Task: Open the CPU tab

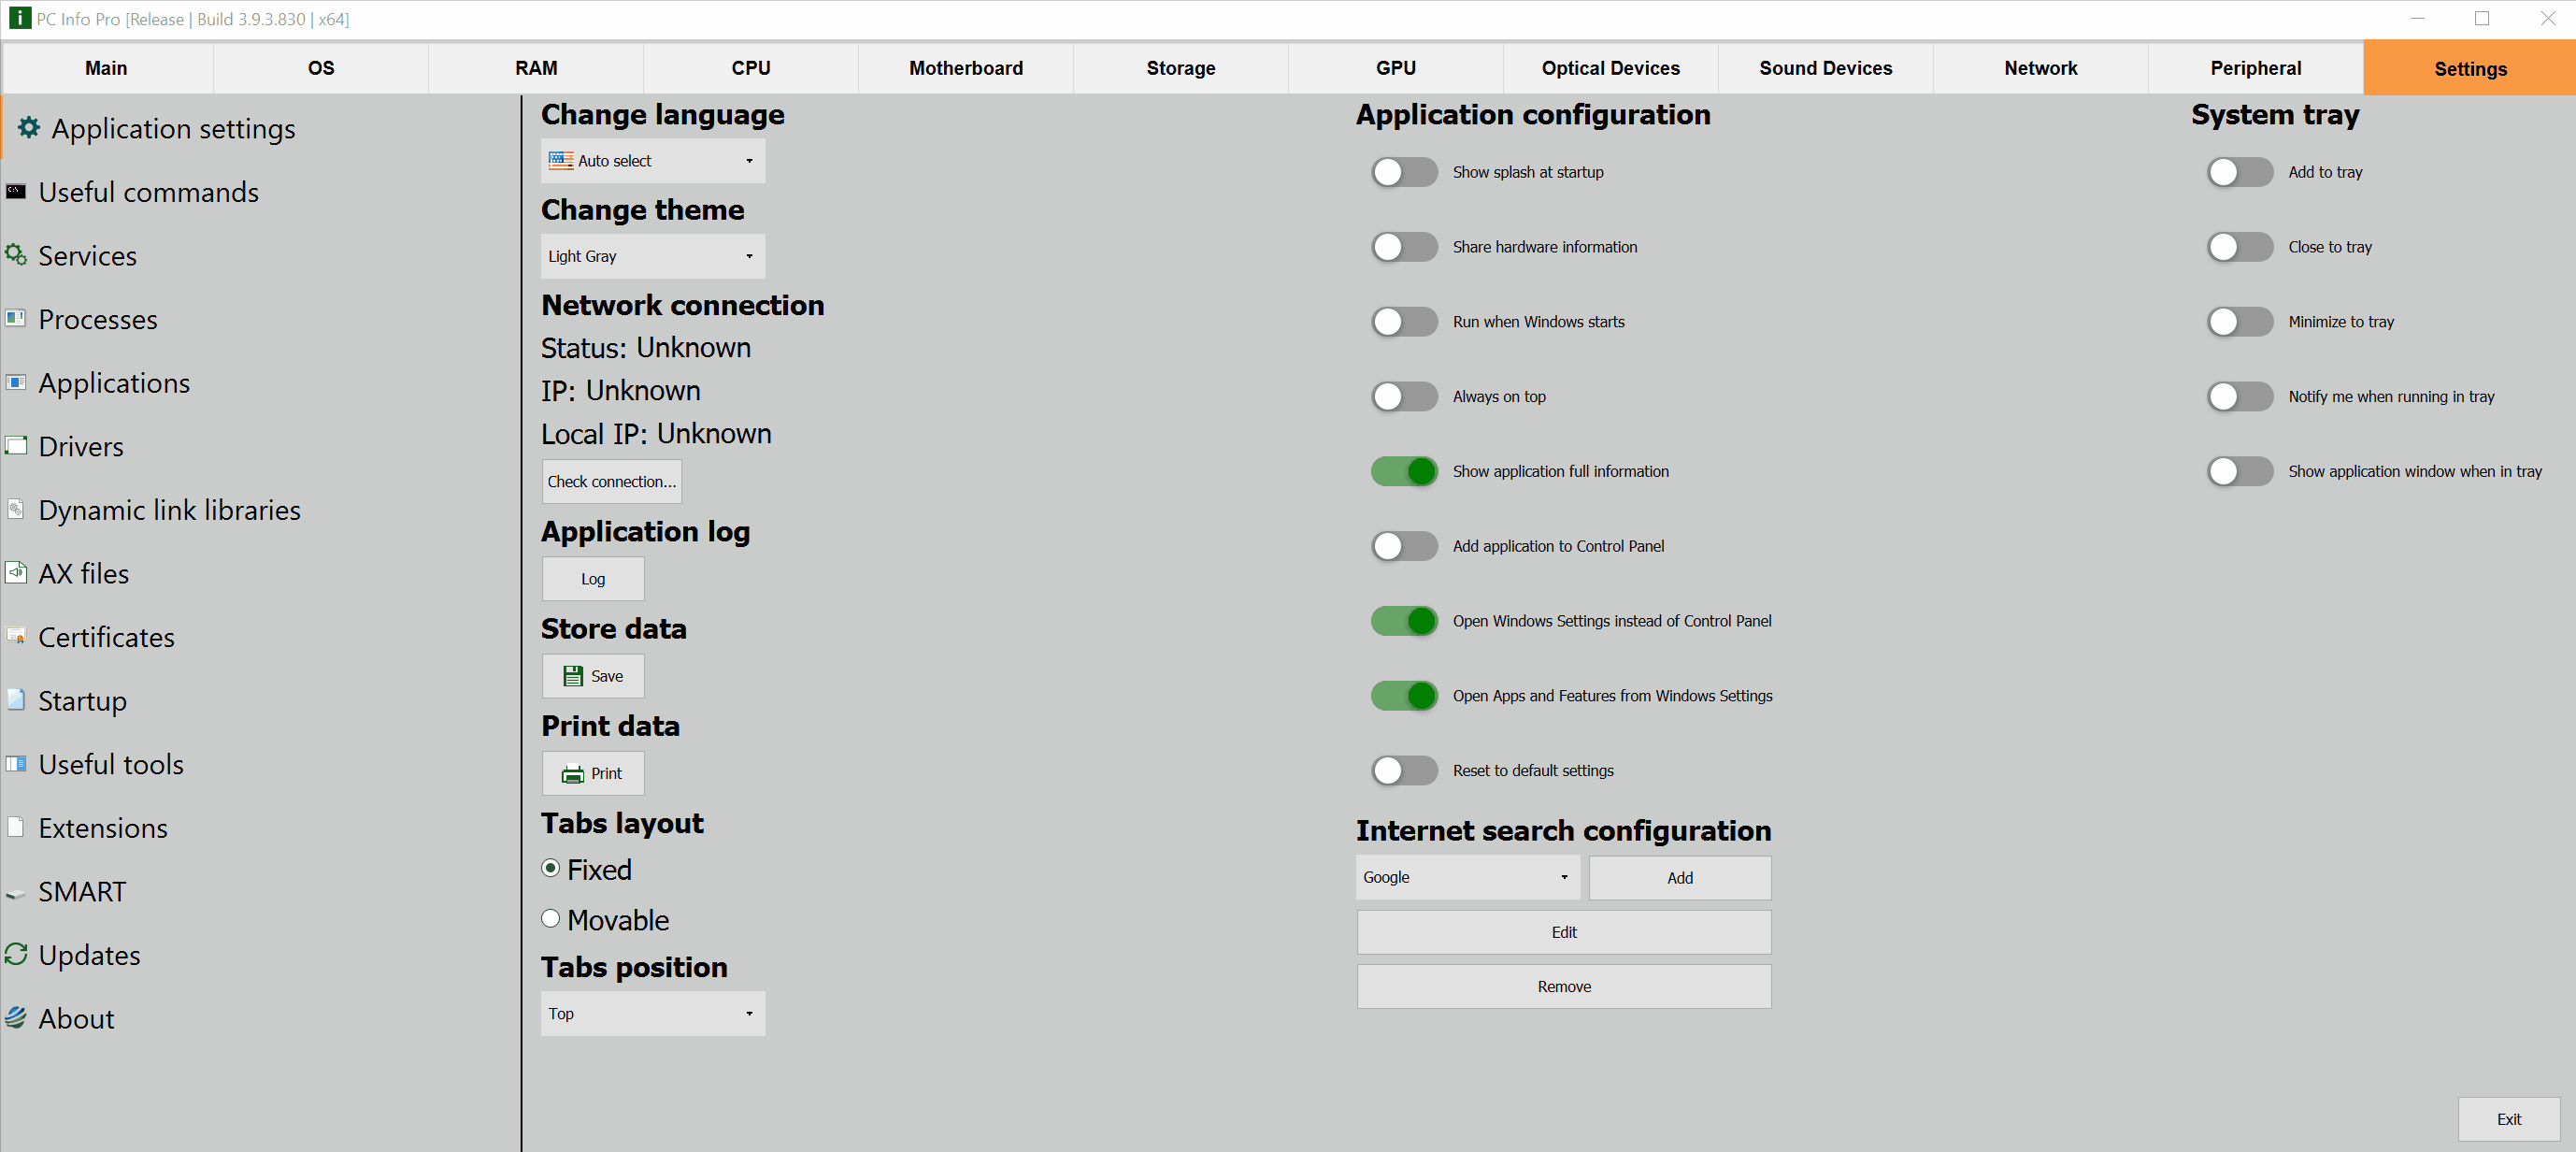Action: coord(751,68)
